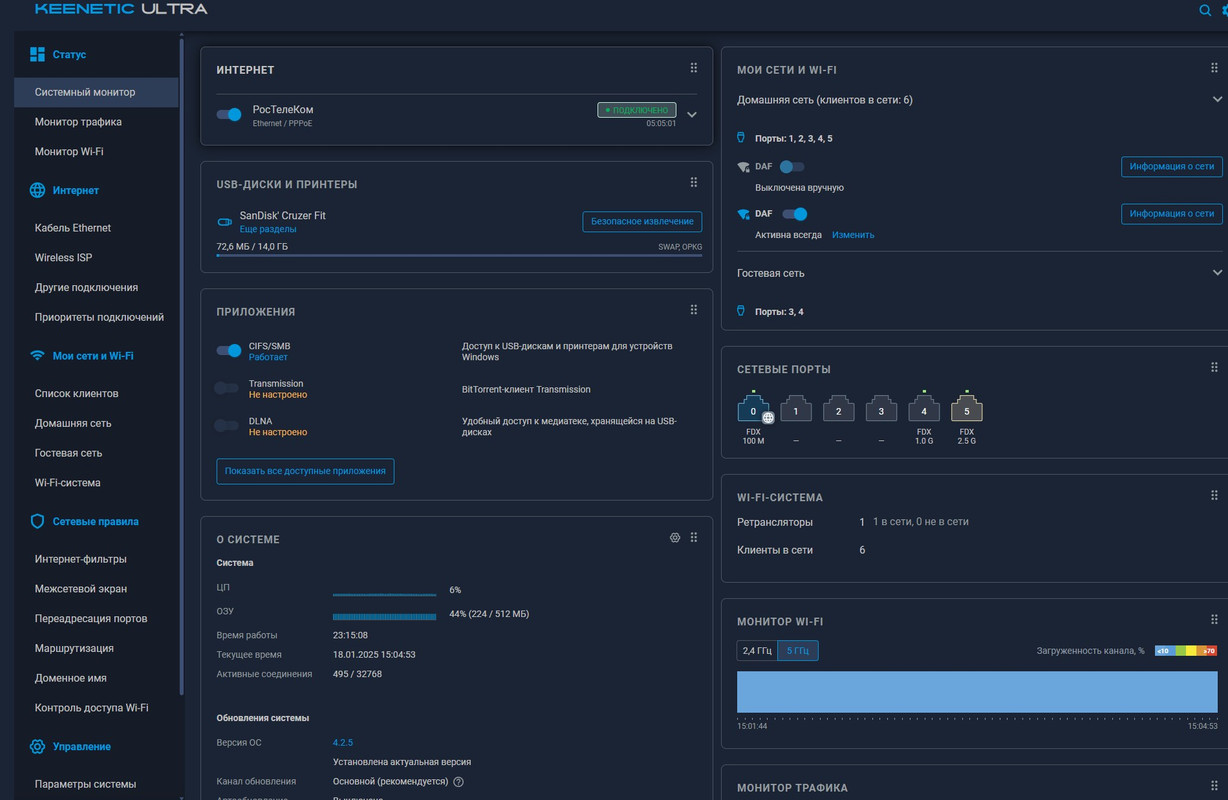The height and width of the screenshot is (800, 1228).
Task: Open settings gear in О системе card
Action: tap(675, 538)
